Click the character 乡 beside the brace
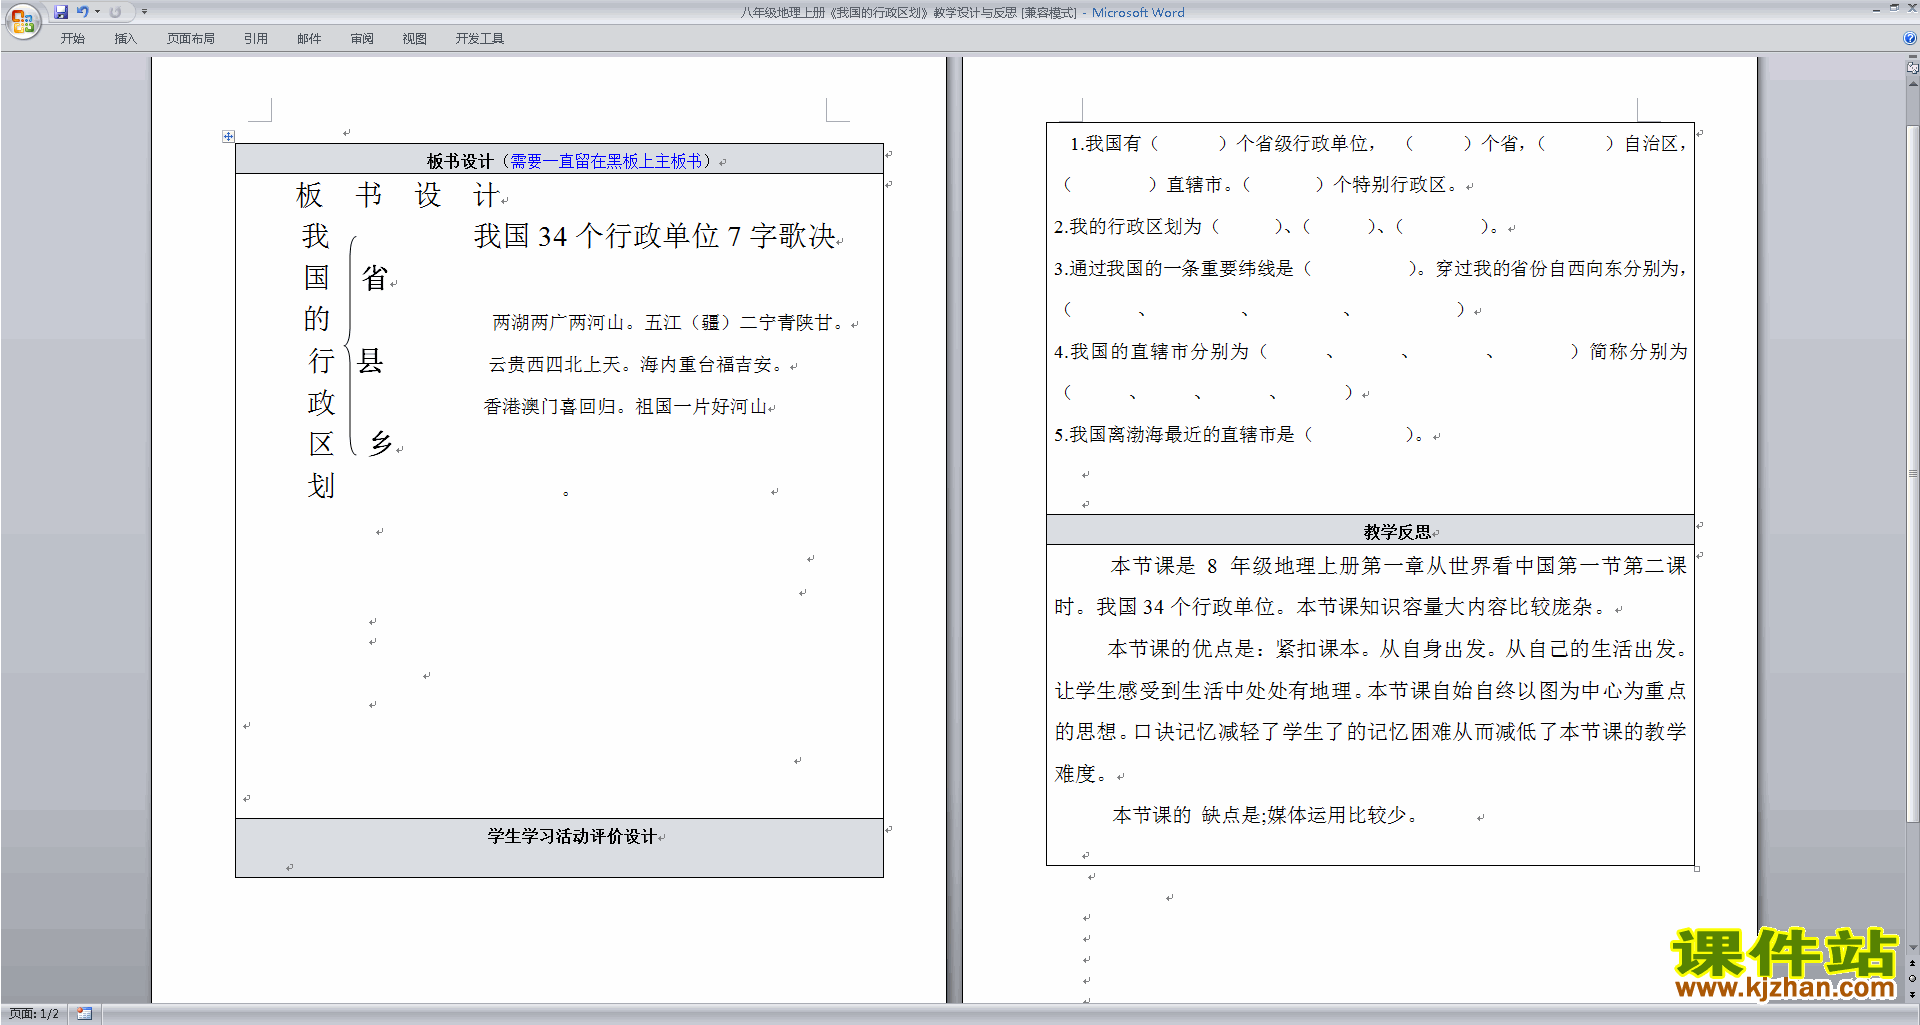The width and height of the screenshot is (1920, 1025). pyautogui.click(x=381, y=443)
